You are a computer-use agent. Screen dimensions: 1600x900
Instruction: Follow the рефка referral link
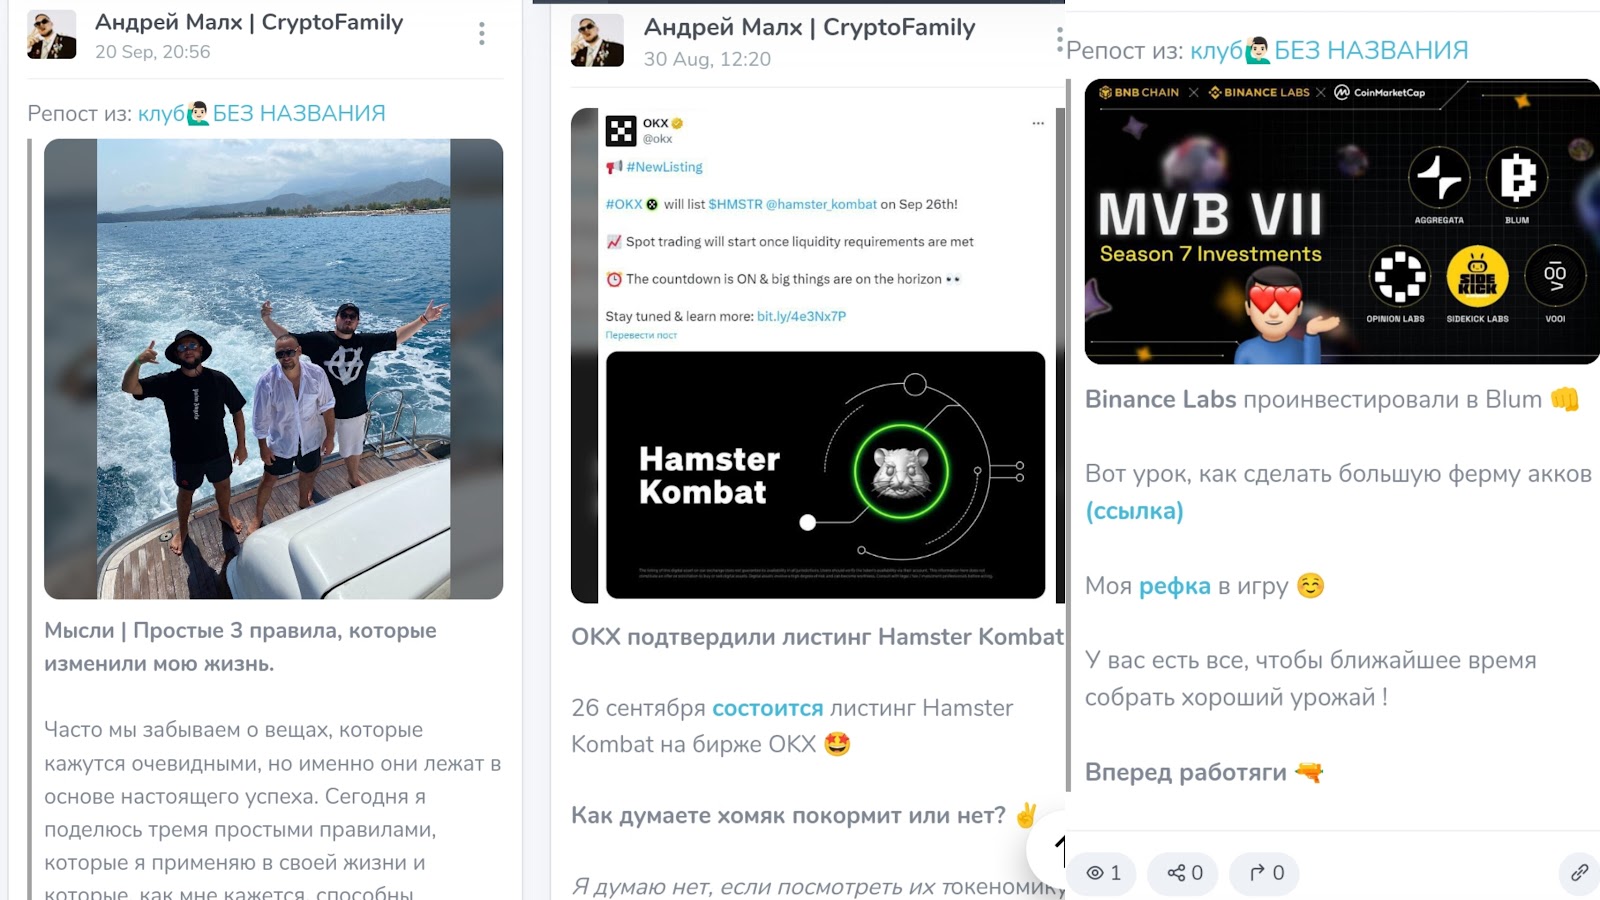pyautogui.click(x=1174, y=586)
